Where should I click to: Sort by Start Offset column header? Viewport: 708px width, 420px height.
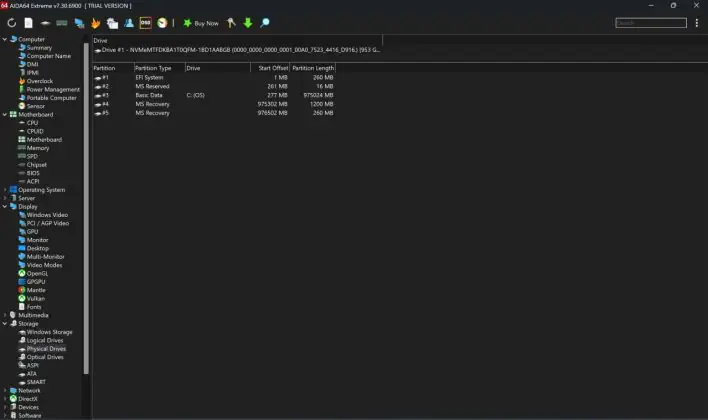(270, 68)
